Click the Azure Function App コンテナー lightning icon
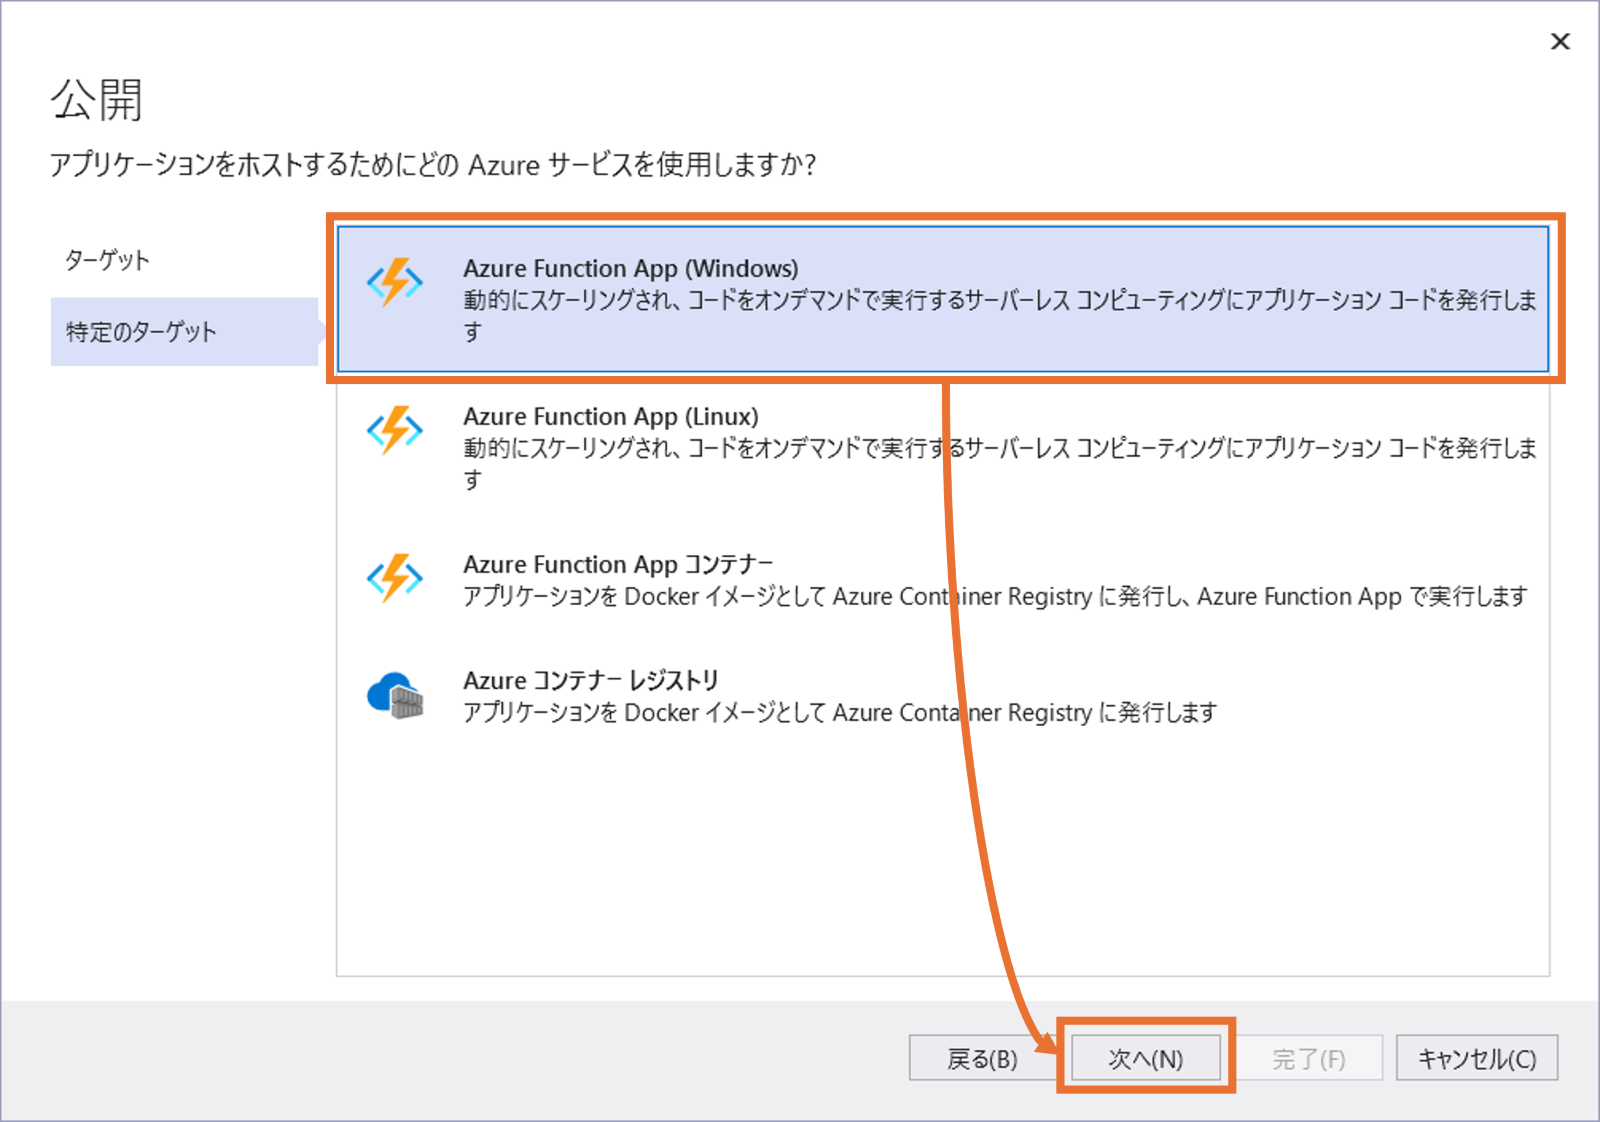 click(395, 579)
